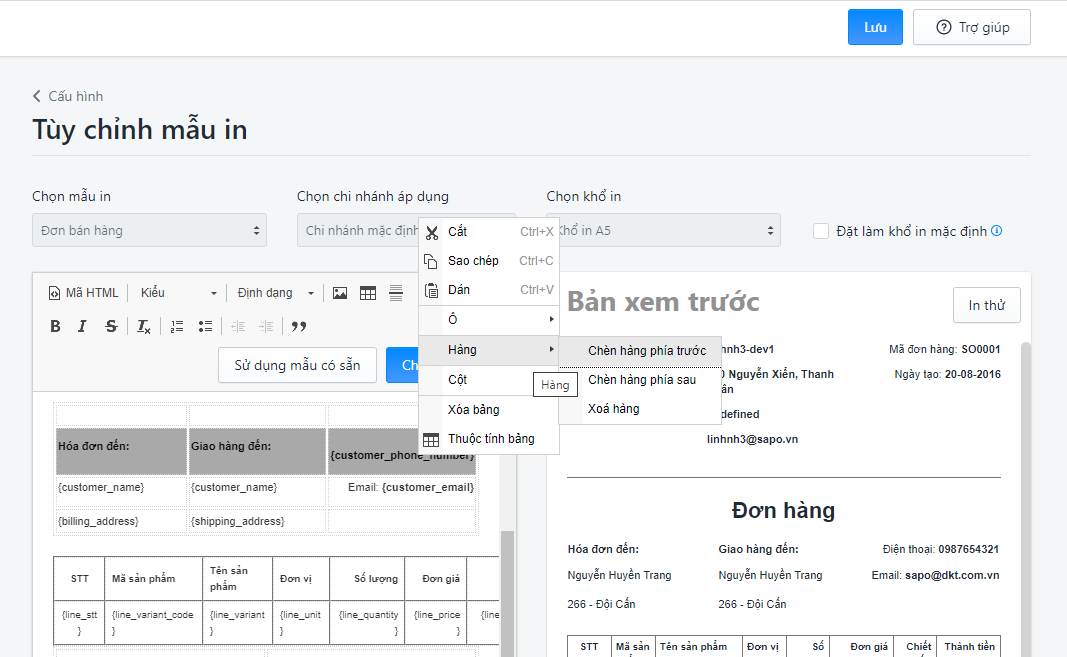Insert a numbered list
This screenshot has height=657, width=1067.
(177, 326)
